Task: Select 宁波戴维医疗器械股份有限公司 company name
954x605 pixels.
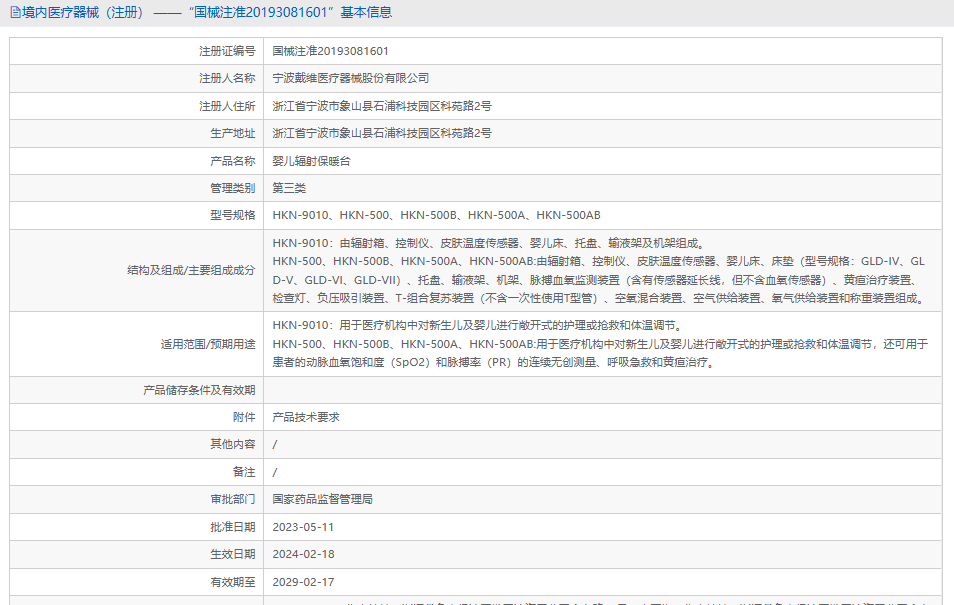Action: click(x=350, y=79)
